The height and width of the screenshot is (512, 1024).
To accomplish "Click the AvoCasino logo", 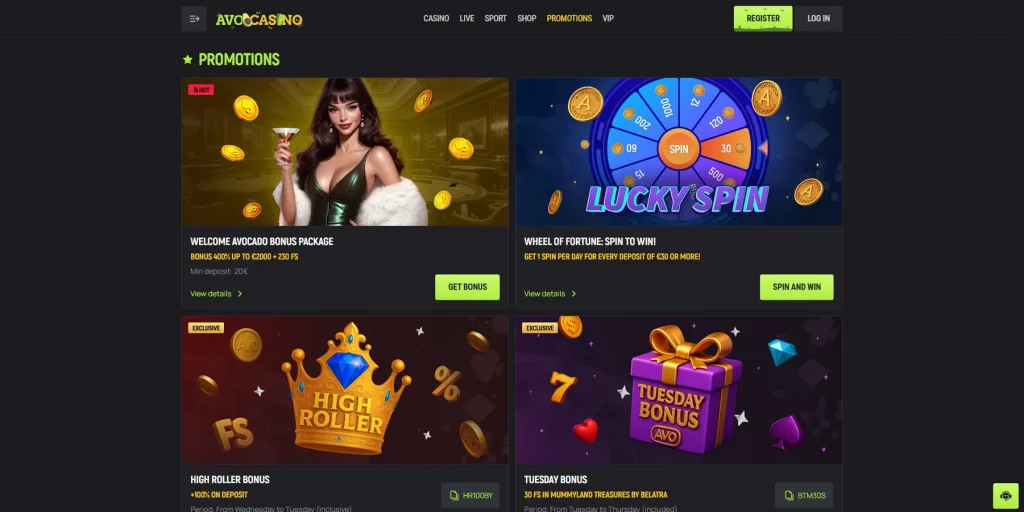I will [x=259, y=19].
